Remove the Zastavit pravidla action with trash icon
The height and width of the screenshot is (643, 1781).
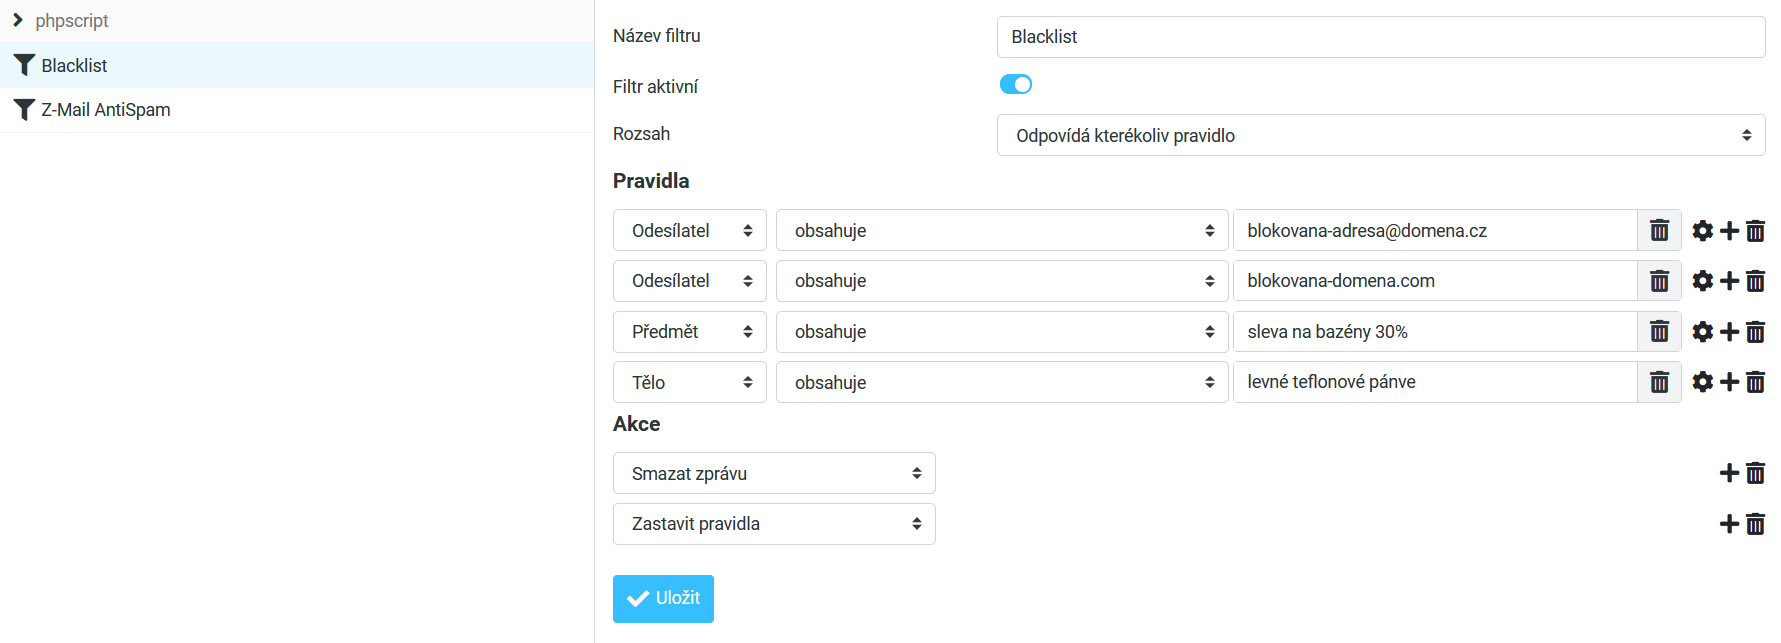pos(1755,524)
